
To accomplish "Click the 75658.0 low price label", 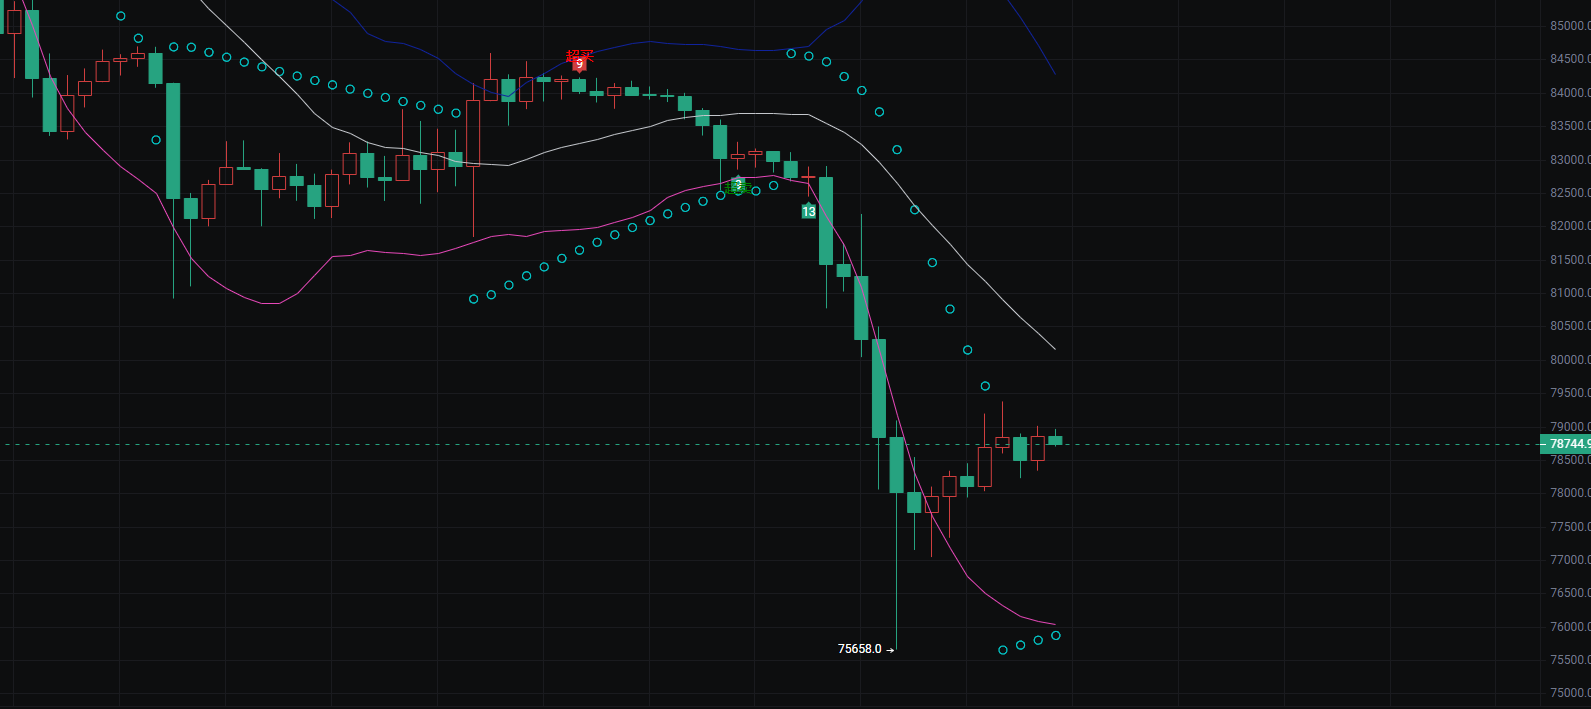I will pyautogui.click(x=860, y=649).
